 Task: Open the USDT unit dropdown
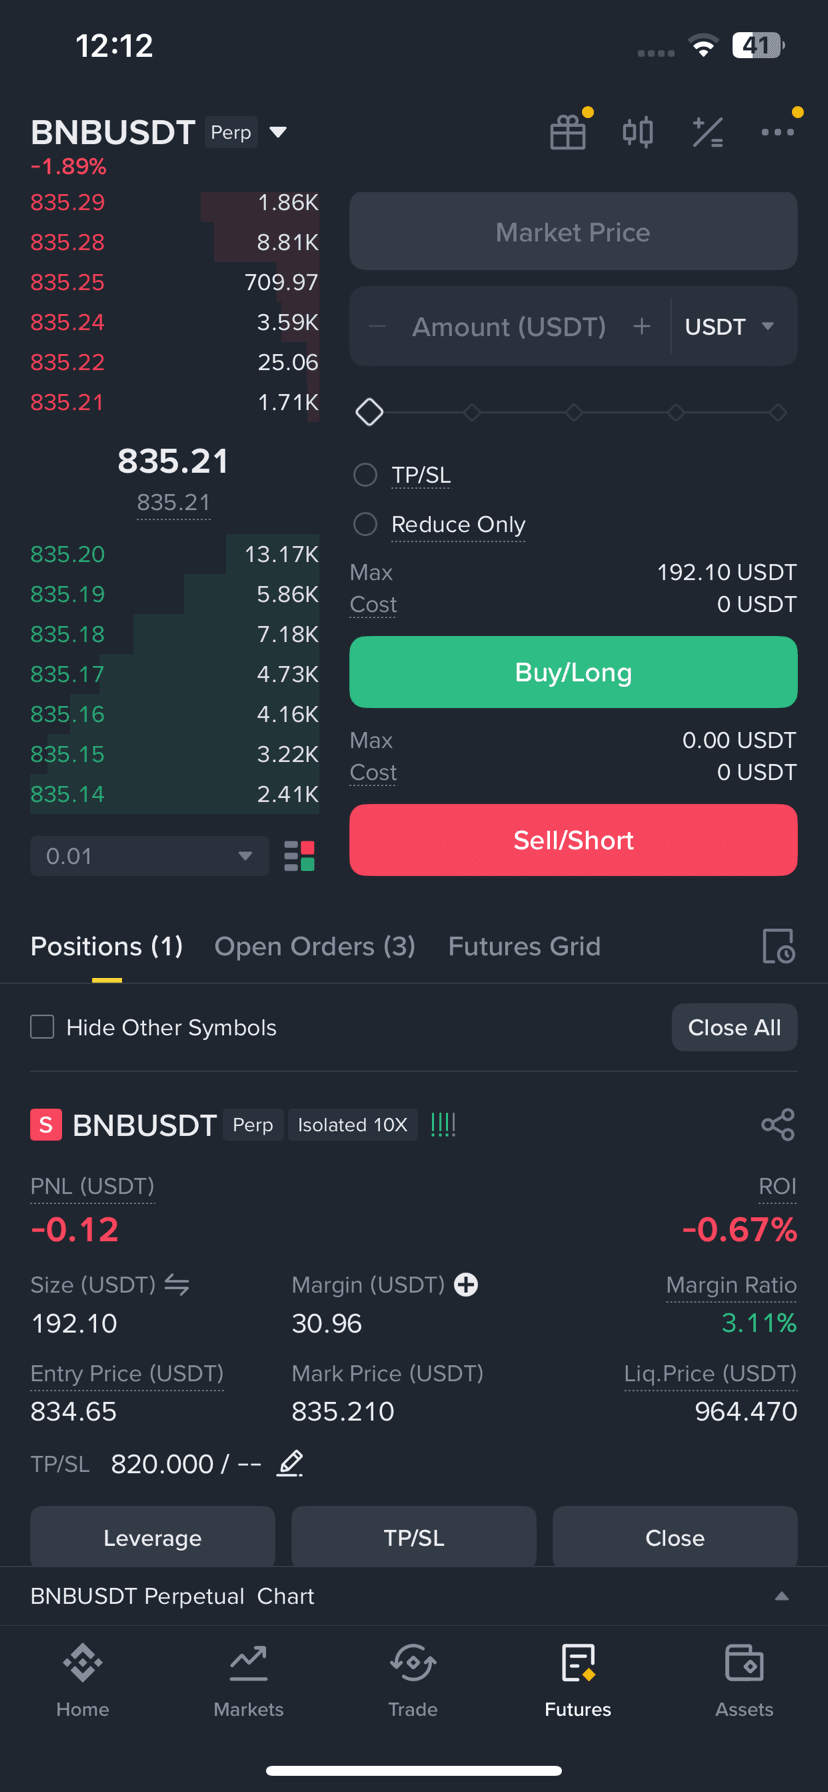[731, 327]
